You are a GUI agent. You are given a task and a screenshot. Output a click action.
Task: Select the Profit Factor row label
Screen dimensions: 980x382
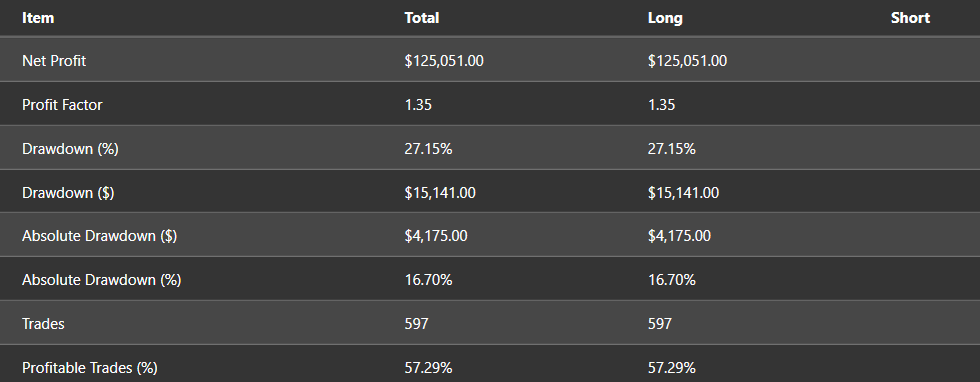(62, 104)
